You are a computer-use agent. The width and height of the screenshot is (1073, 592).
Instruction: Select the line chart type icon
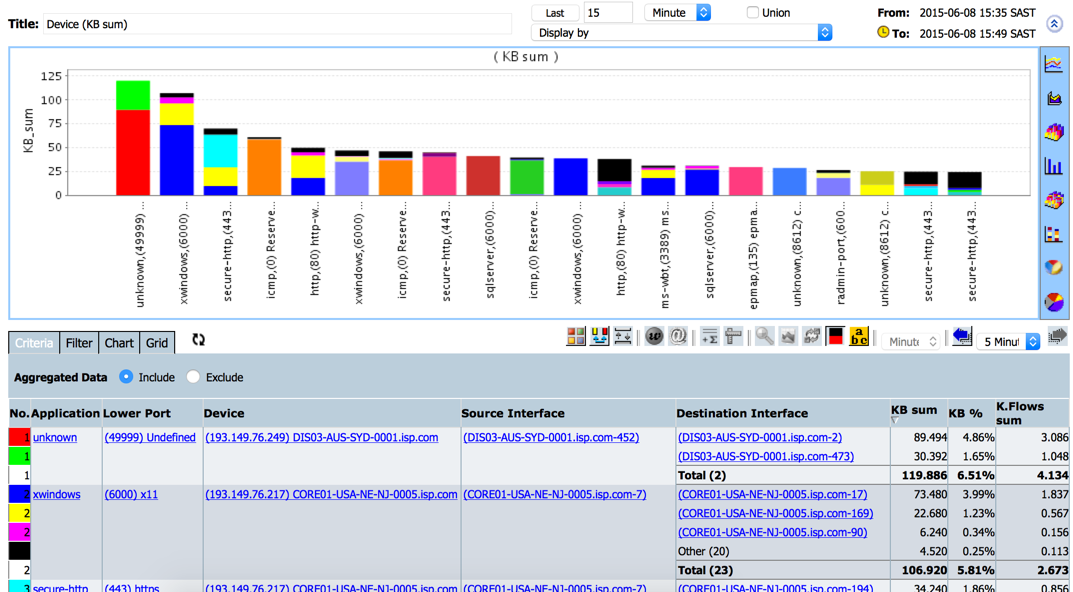coord(1053,64)
